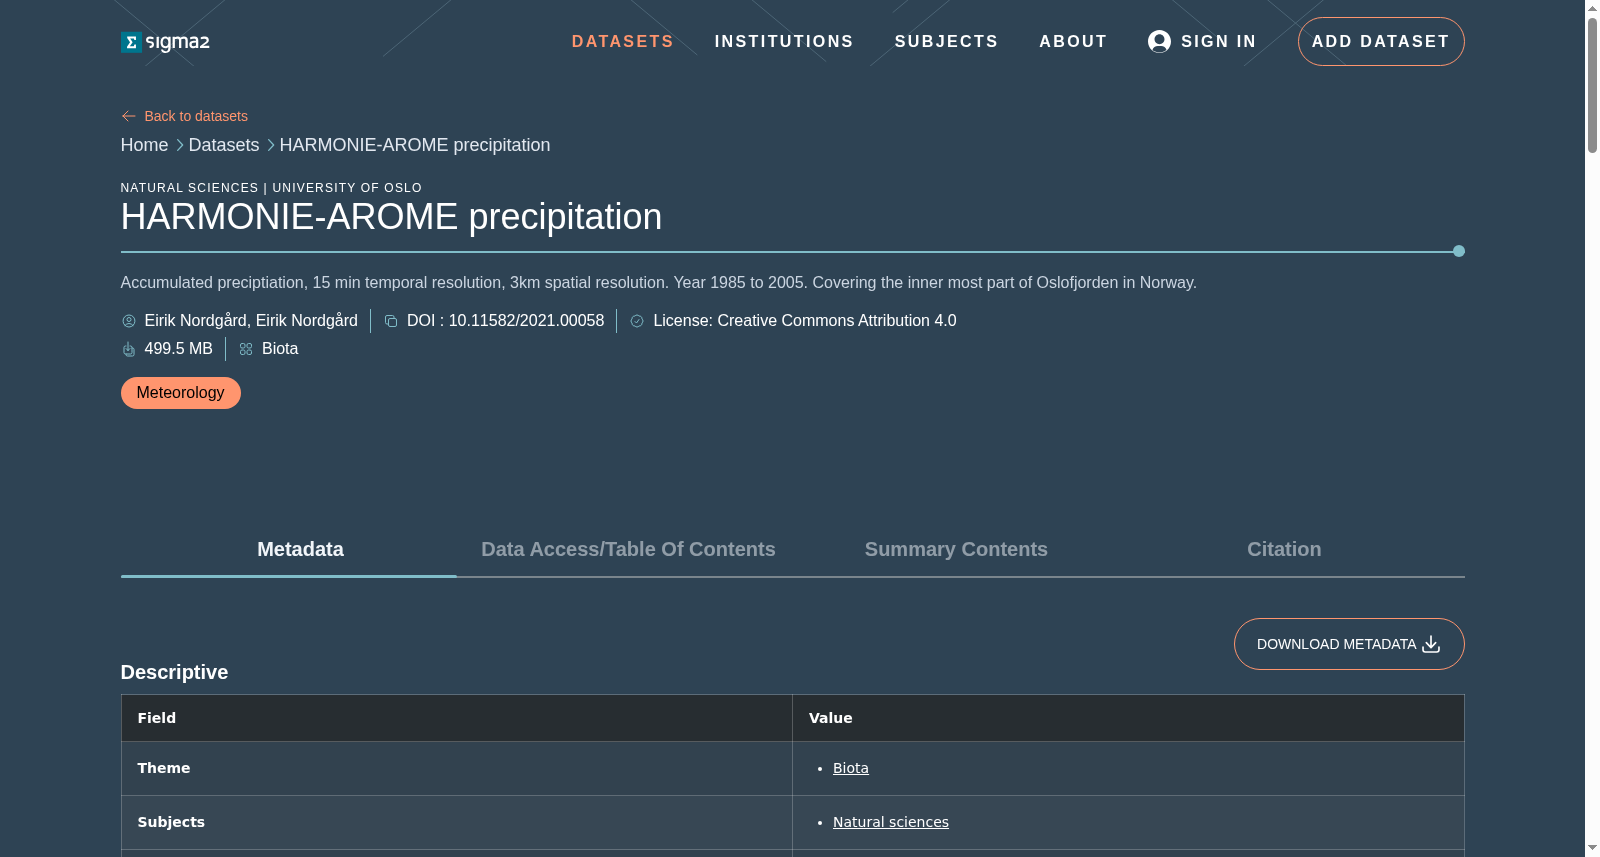Click the Value column header
The image size is (1600, 857).
[x=1128, y=718]
